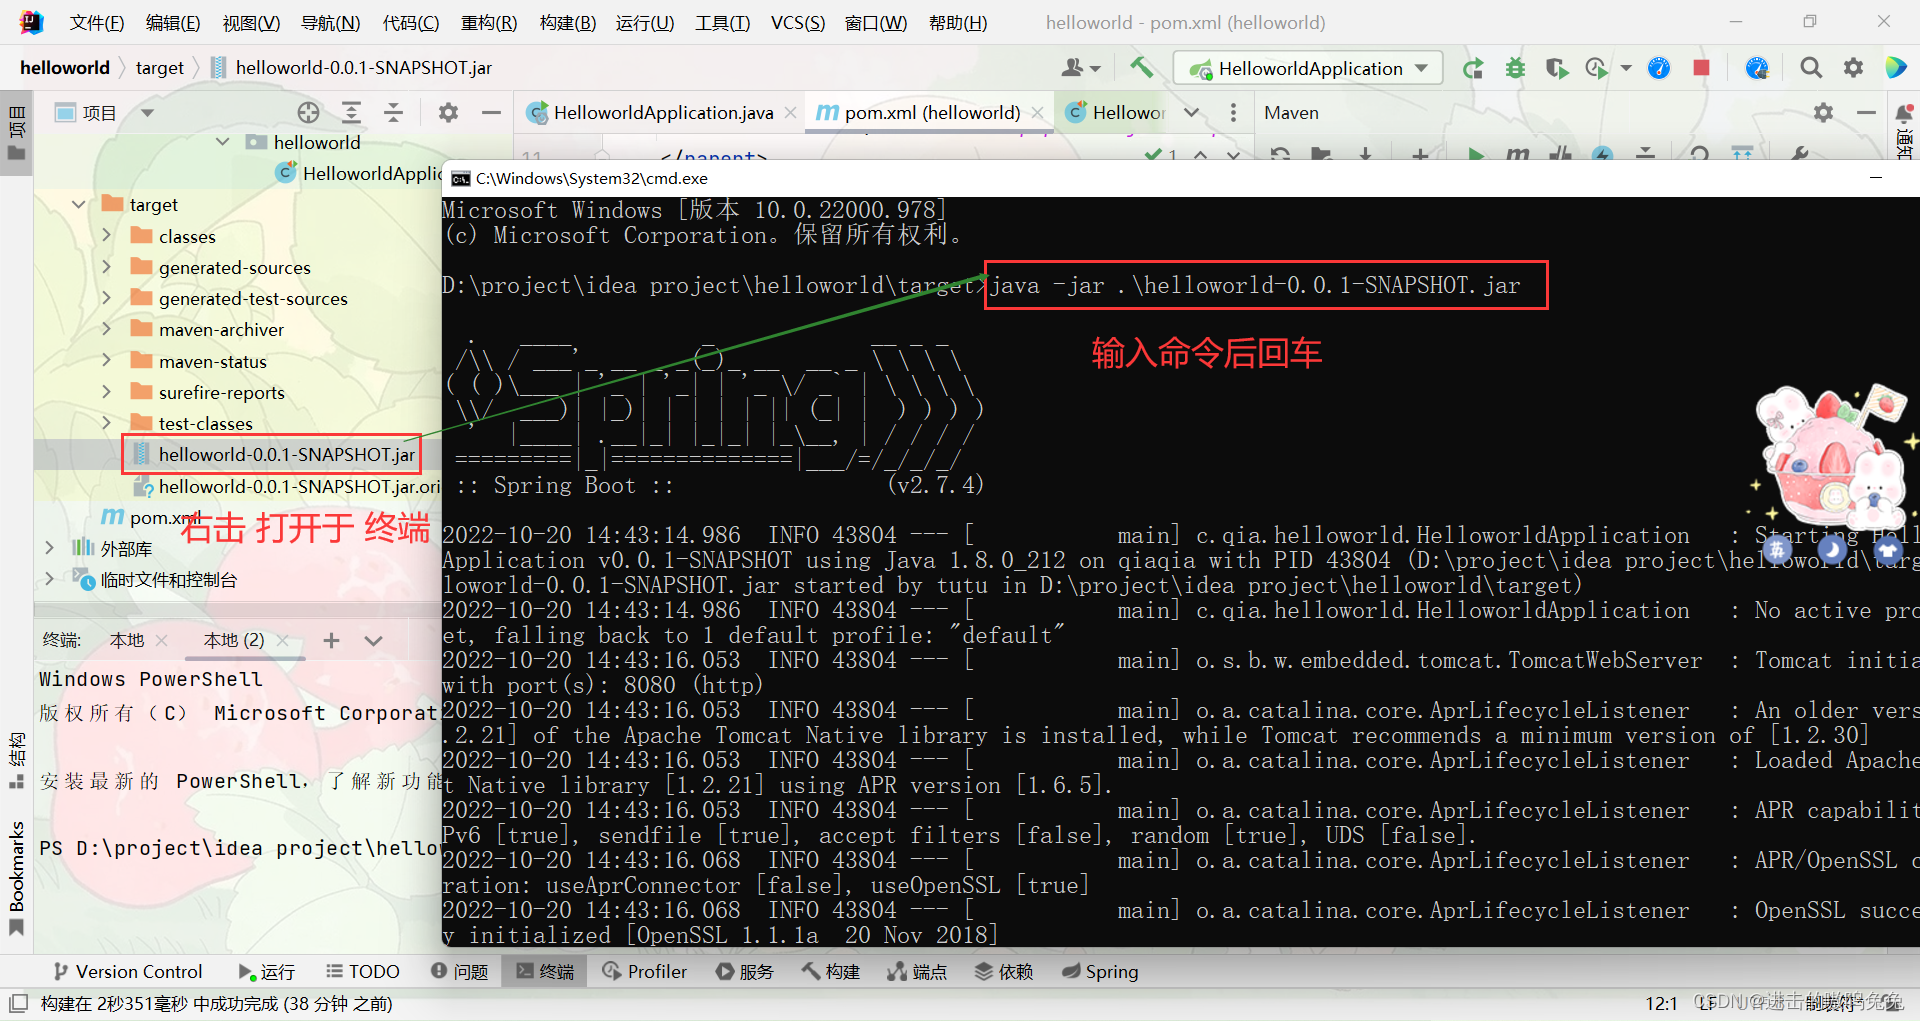Add a new terminal with the plus icon
Viewport: 1920px width, 1021px height.
[331, 640]
